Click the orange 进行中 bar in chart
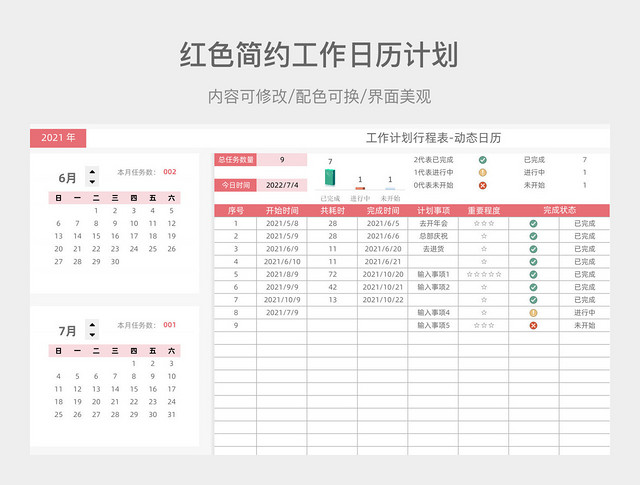This screenshot has width=640, height=485. (360, 188)
